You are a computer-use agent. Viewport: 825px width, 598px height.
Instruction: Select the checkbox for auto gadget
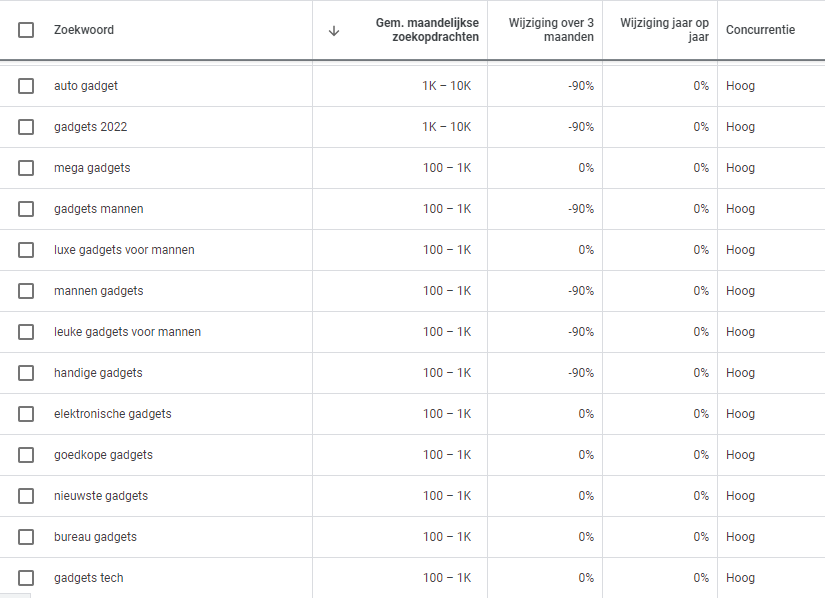(x=26, y=86)
